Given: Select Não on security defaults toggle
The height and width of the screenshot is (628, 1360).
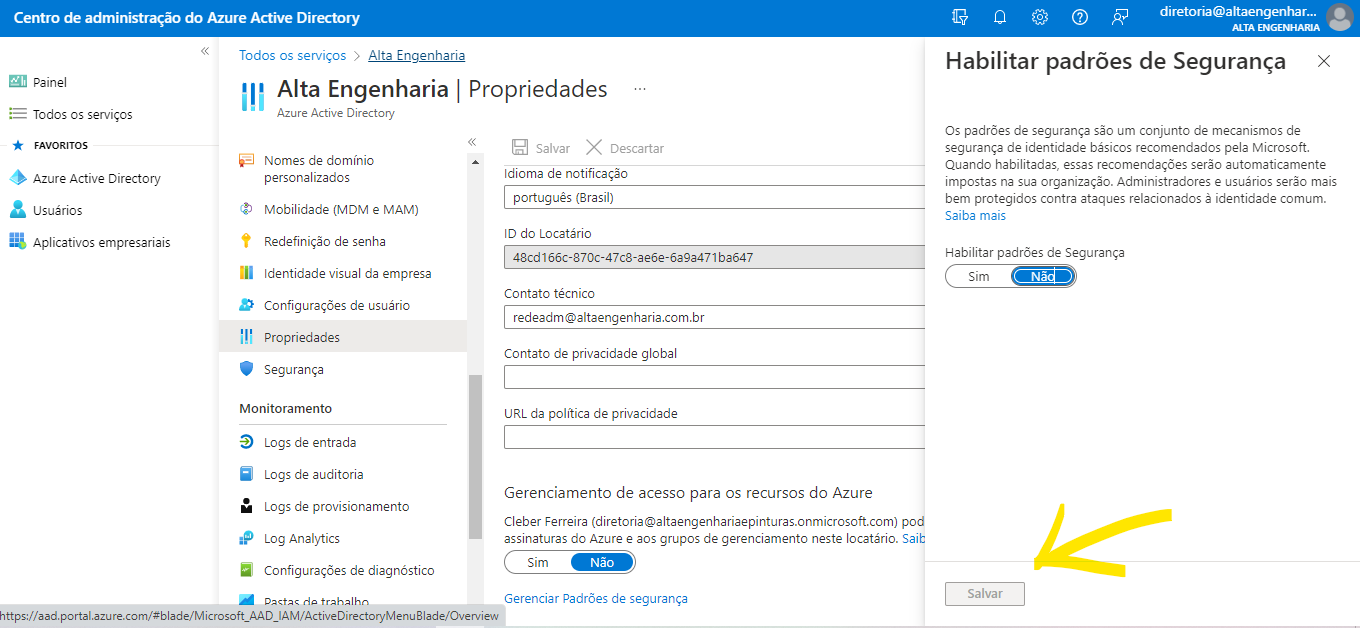Looking at the screenshot, I should tap(1042, 276).
